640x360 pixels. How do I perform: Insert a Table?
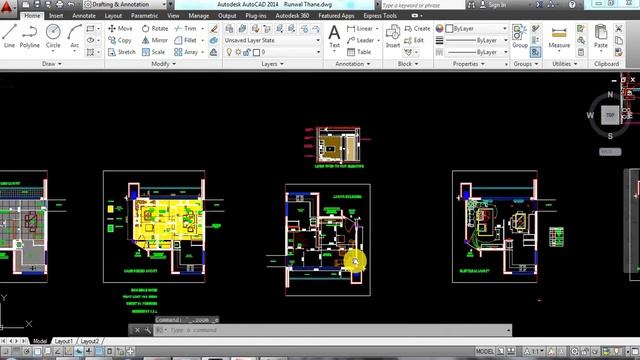(359, 52)
